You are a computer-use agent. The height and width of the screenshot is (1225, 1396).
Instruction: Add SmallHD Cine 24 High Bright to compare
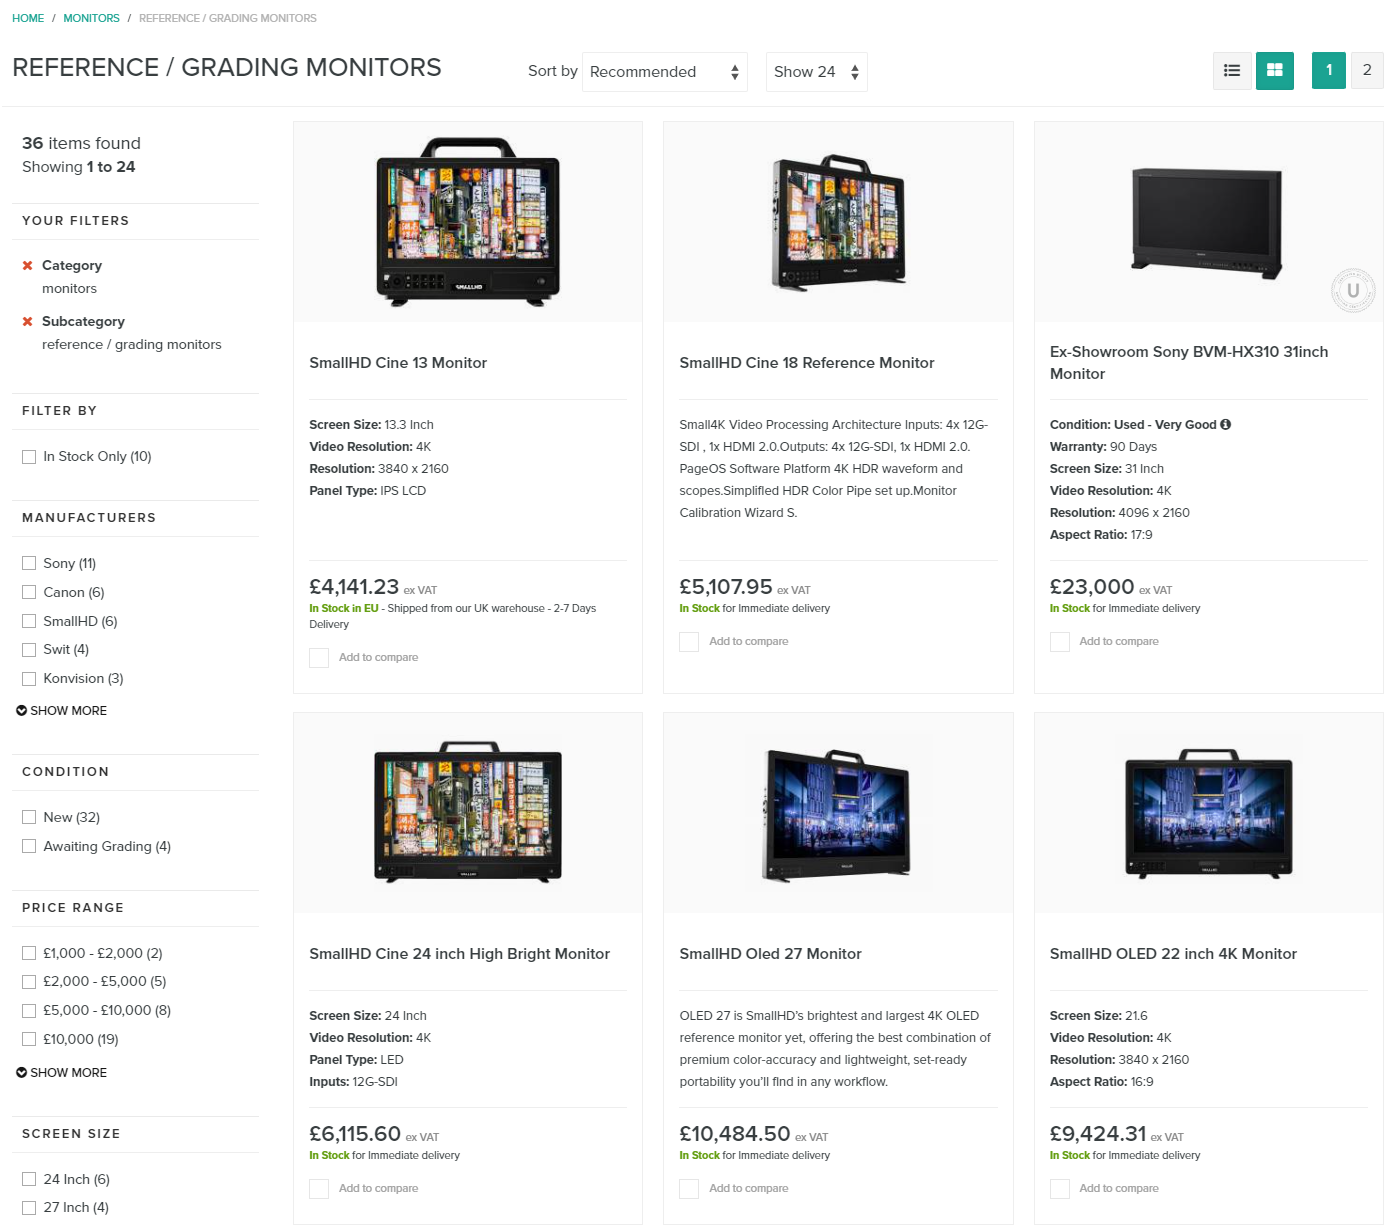(319, 1189)
